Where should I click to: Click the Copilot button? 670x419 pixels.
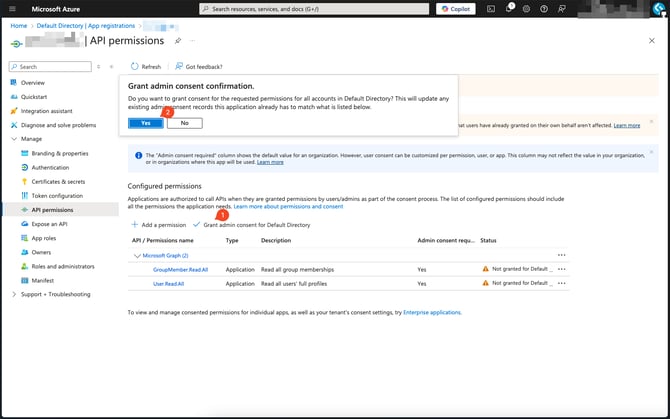pyautogui.click(x=456, y=9)
